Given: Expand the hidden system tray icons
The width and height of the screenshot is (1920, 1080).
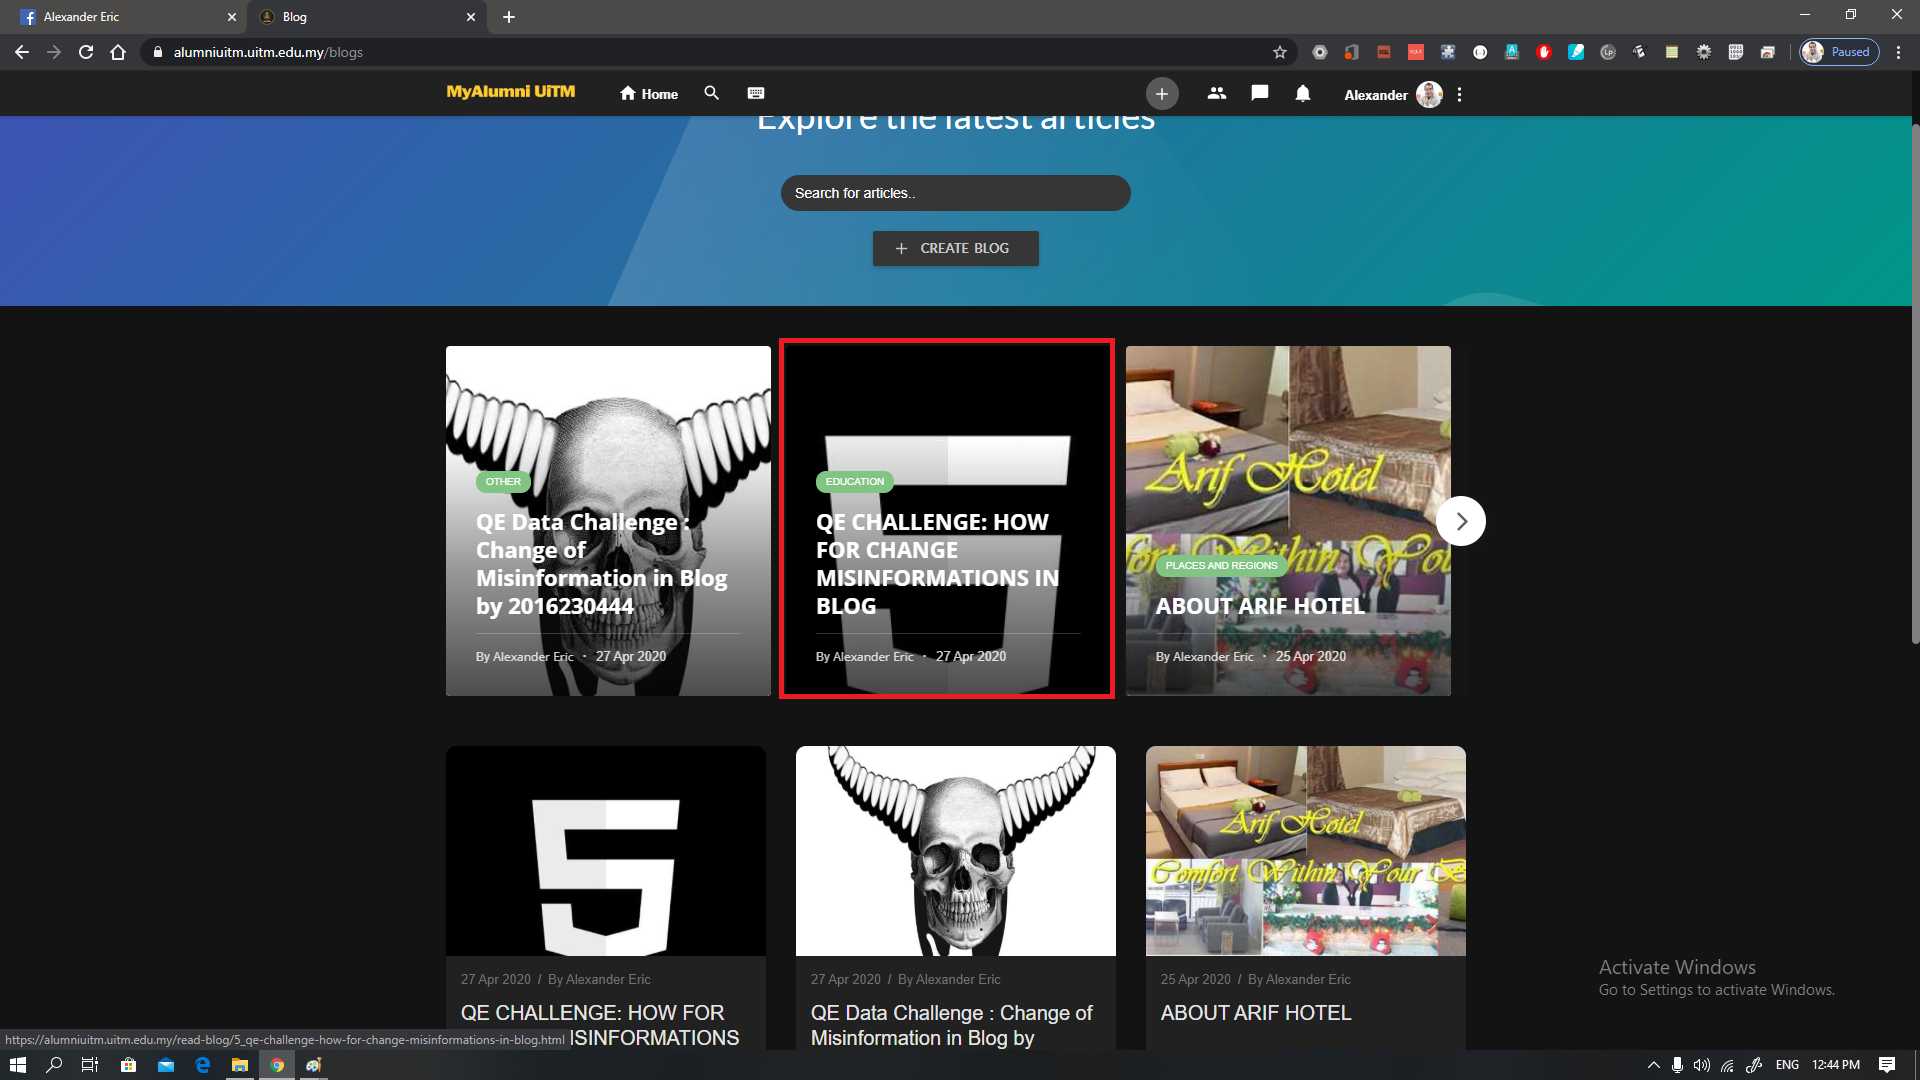Looking at the screenshot, I should [1653, 1065].
